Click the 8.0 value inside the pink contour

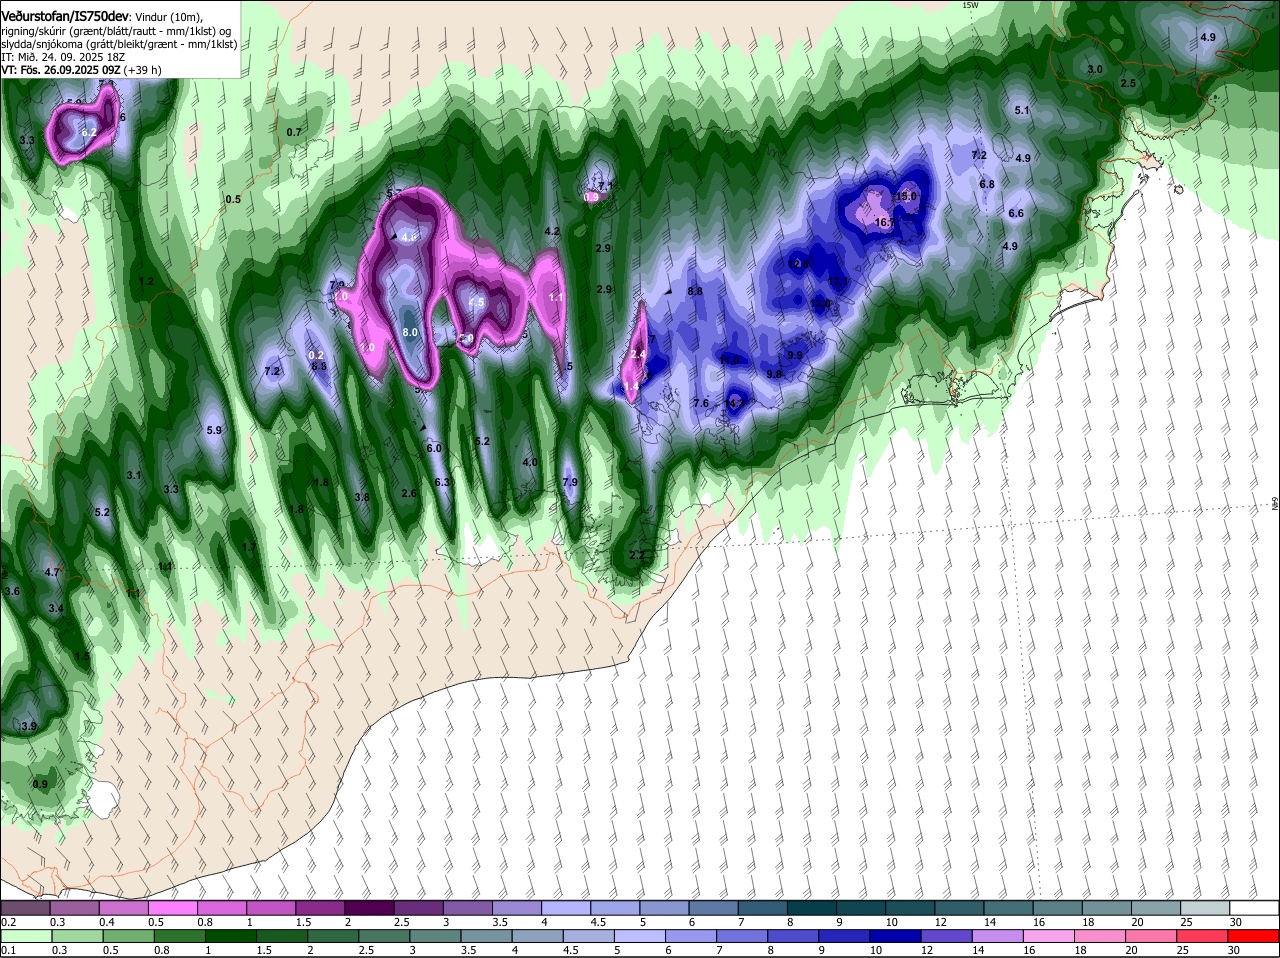[410, 332]
